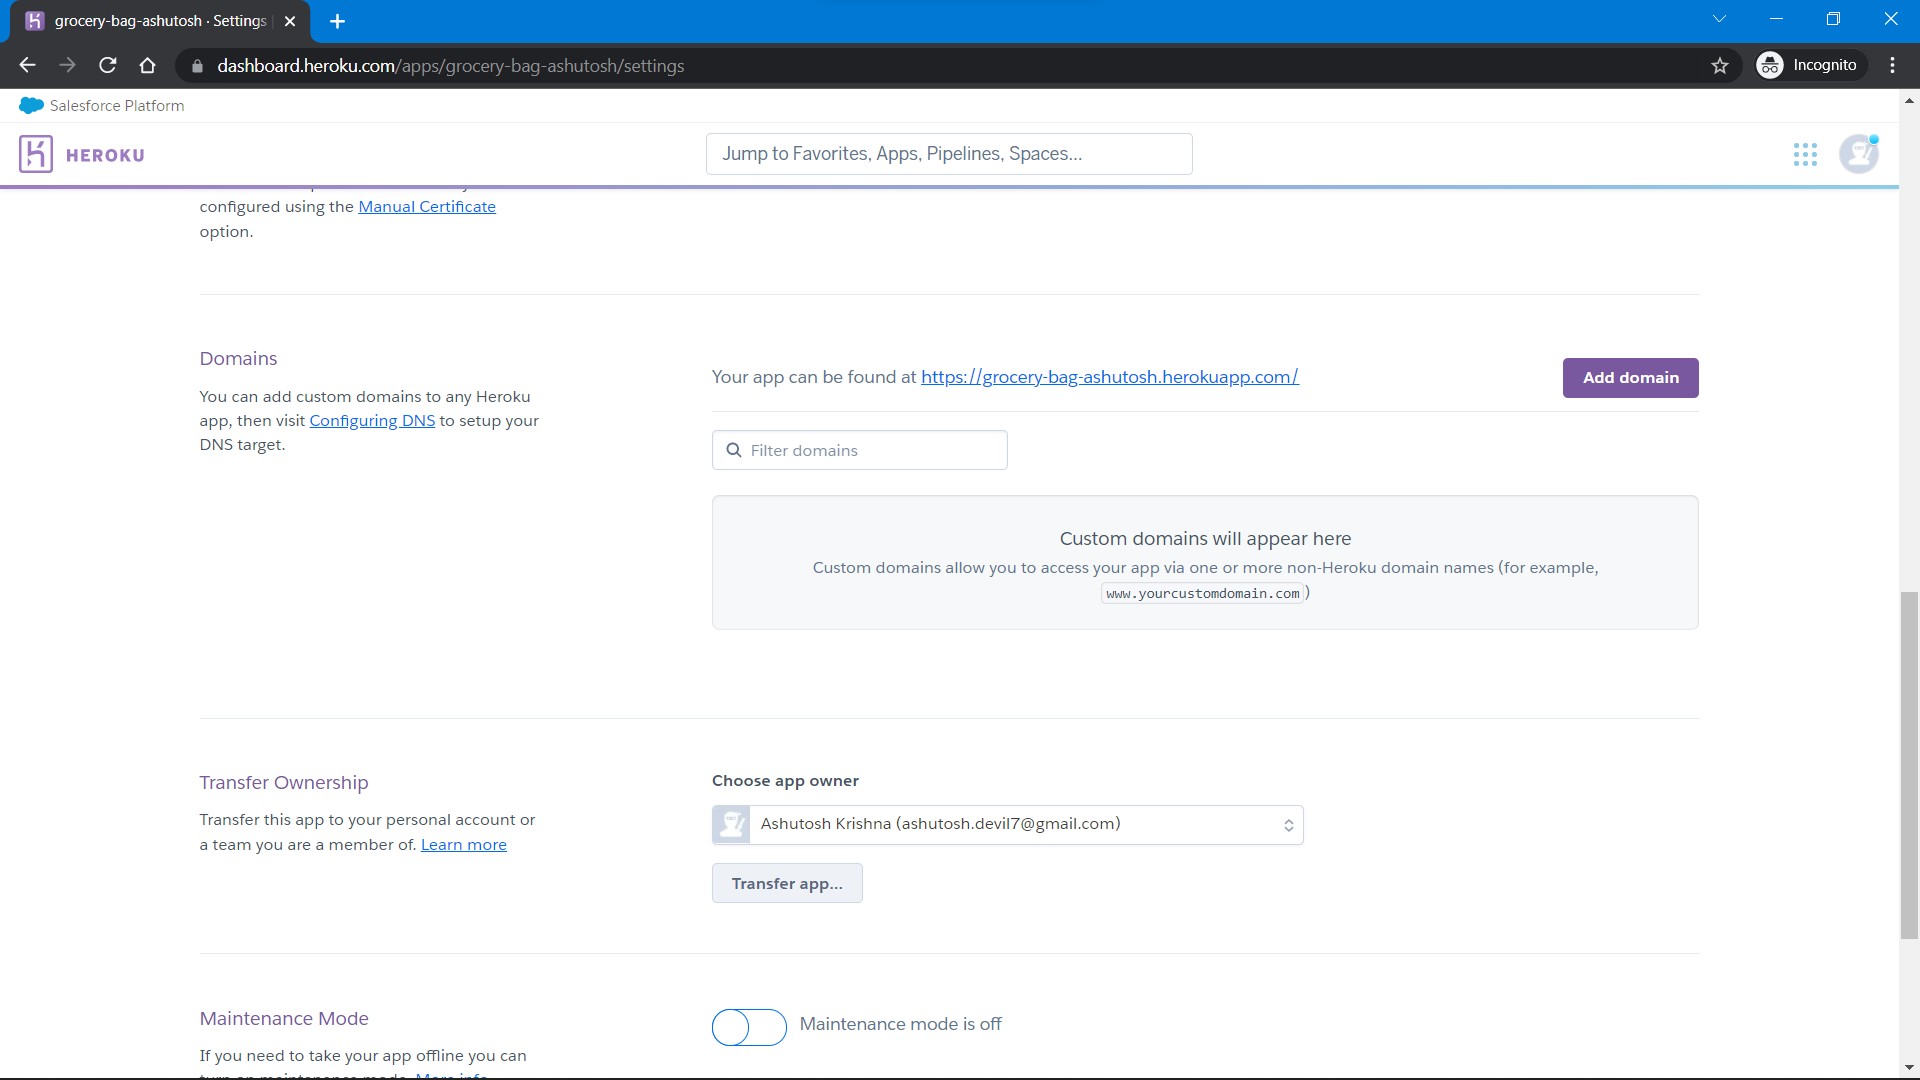The height and width of the screenshot is (1080, 1920).
Task: Open Chrome three-dot menu
Action: tap(1892, 66)
